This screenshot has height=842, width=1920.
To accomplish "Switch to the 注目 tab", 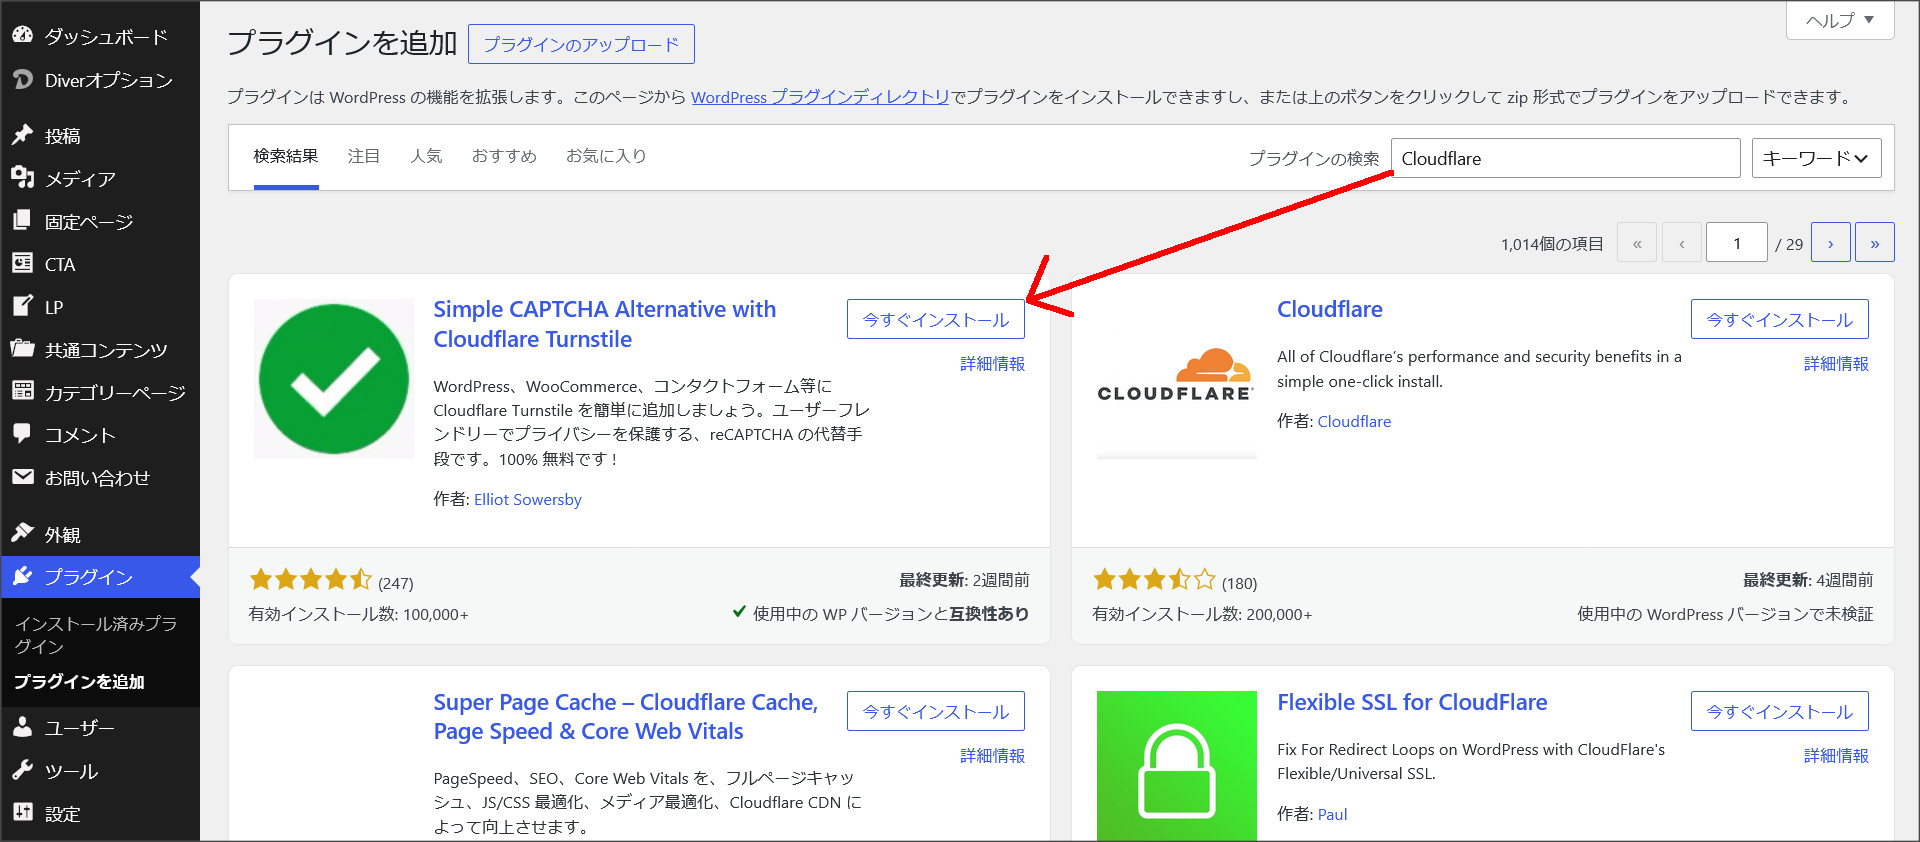I will pyautogui.click(x=364, y=157).
